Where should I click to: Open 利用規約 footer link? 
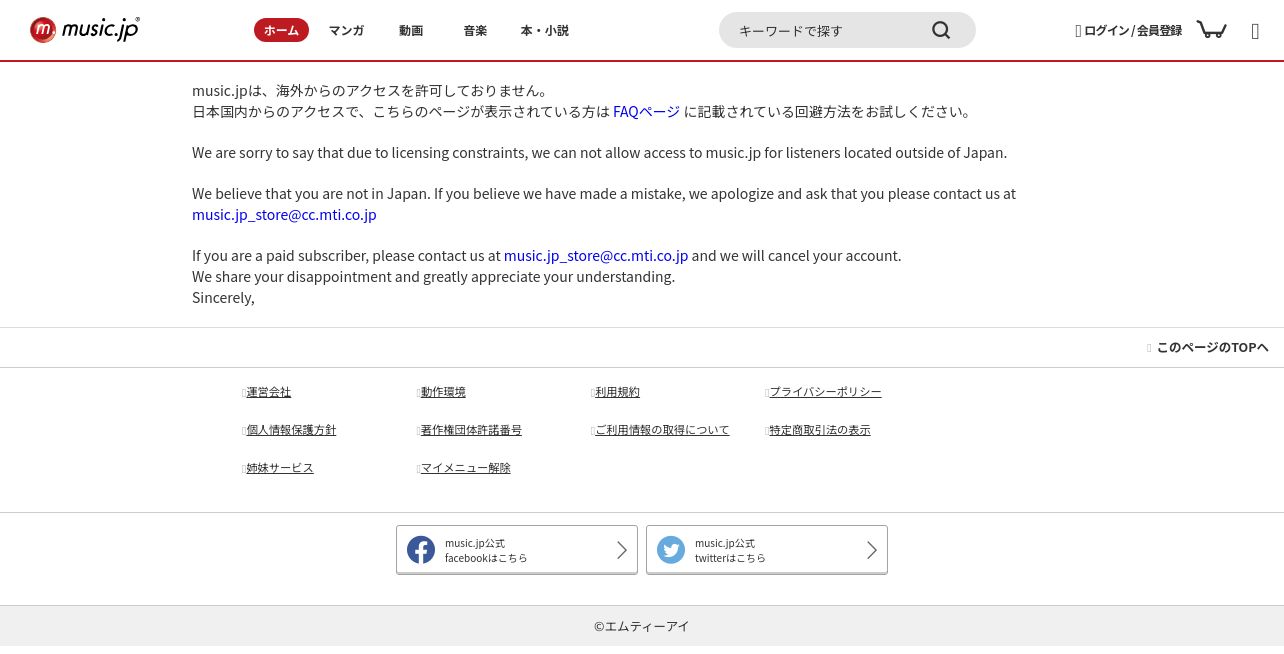click(617, 392)
